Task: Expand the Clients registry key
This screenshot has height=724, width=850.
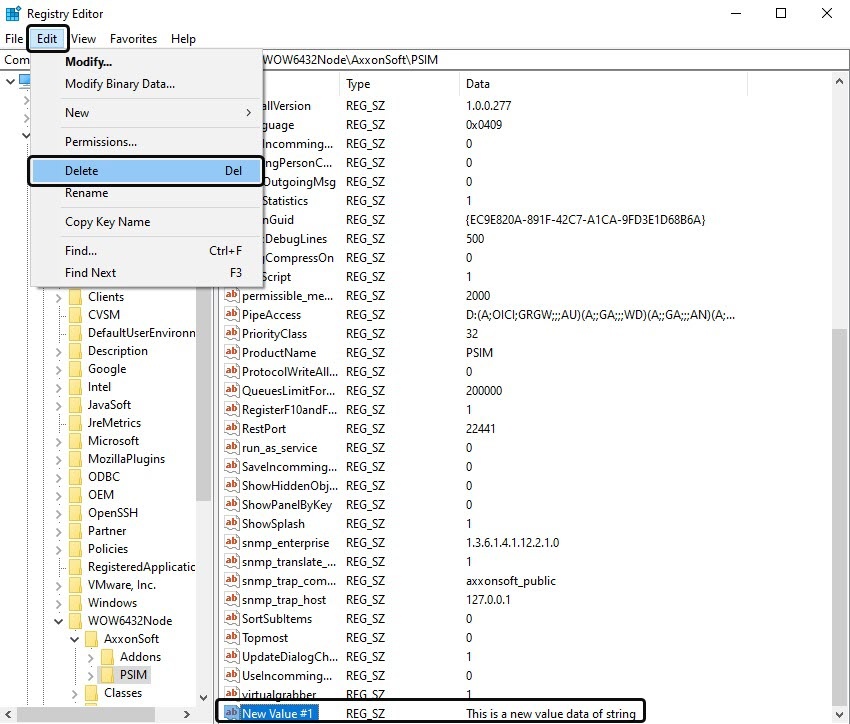Action: (x=59, y=297)
